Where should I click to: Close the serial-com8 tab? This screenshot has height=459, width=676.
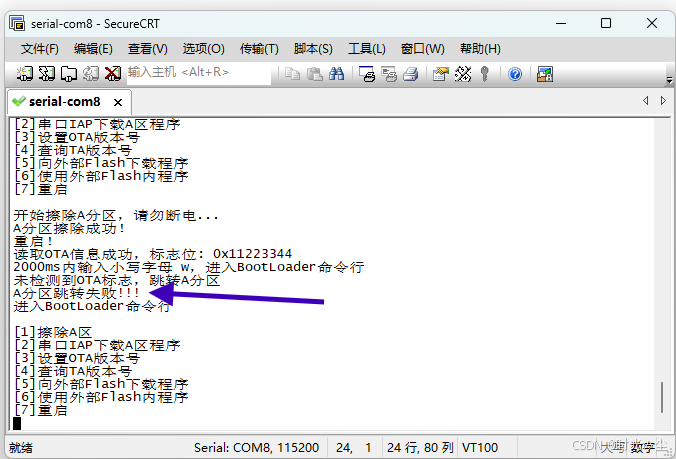118,103
